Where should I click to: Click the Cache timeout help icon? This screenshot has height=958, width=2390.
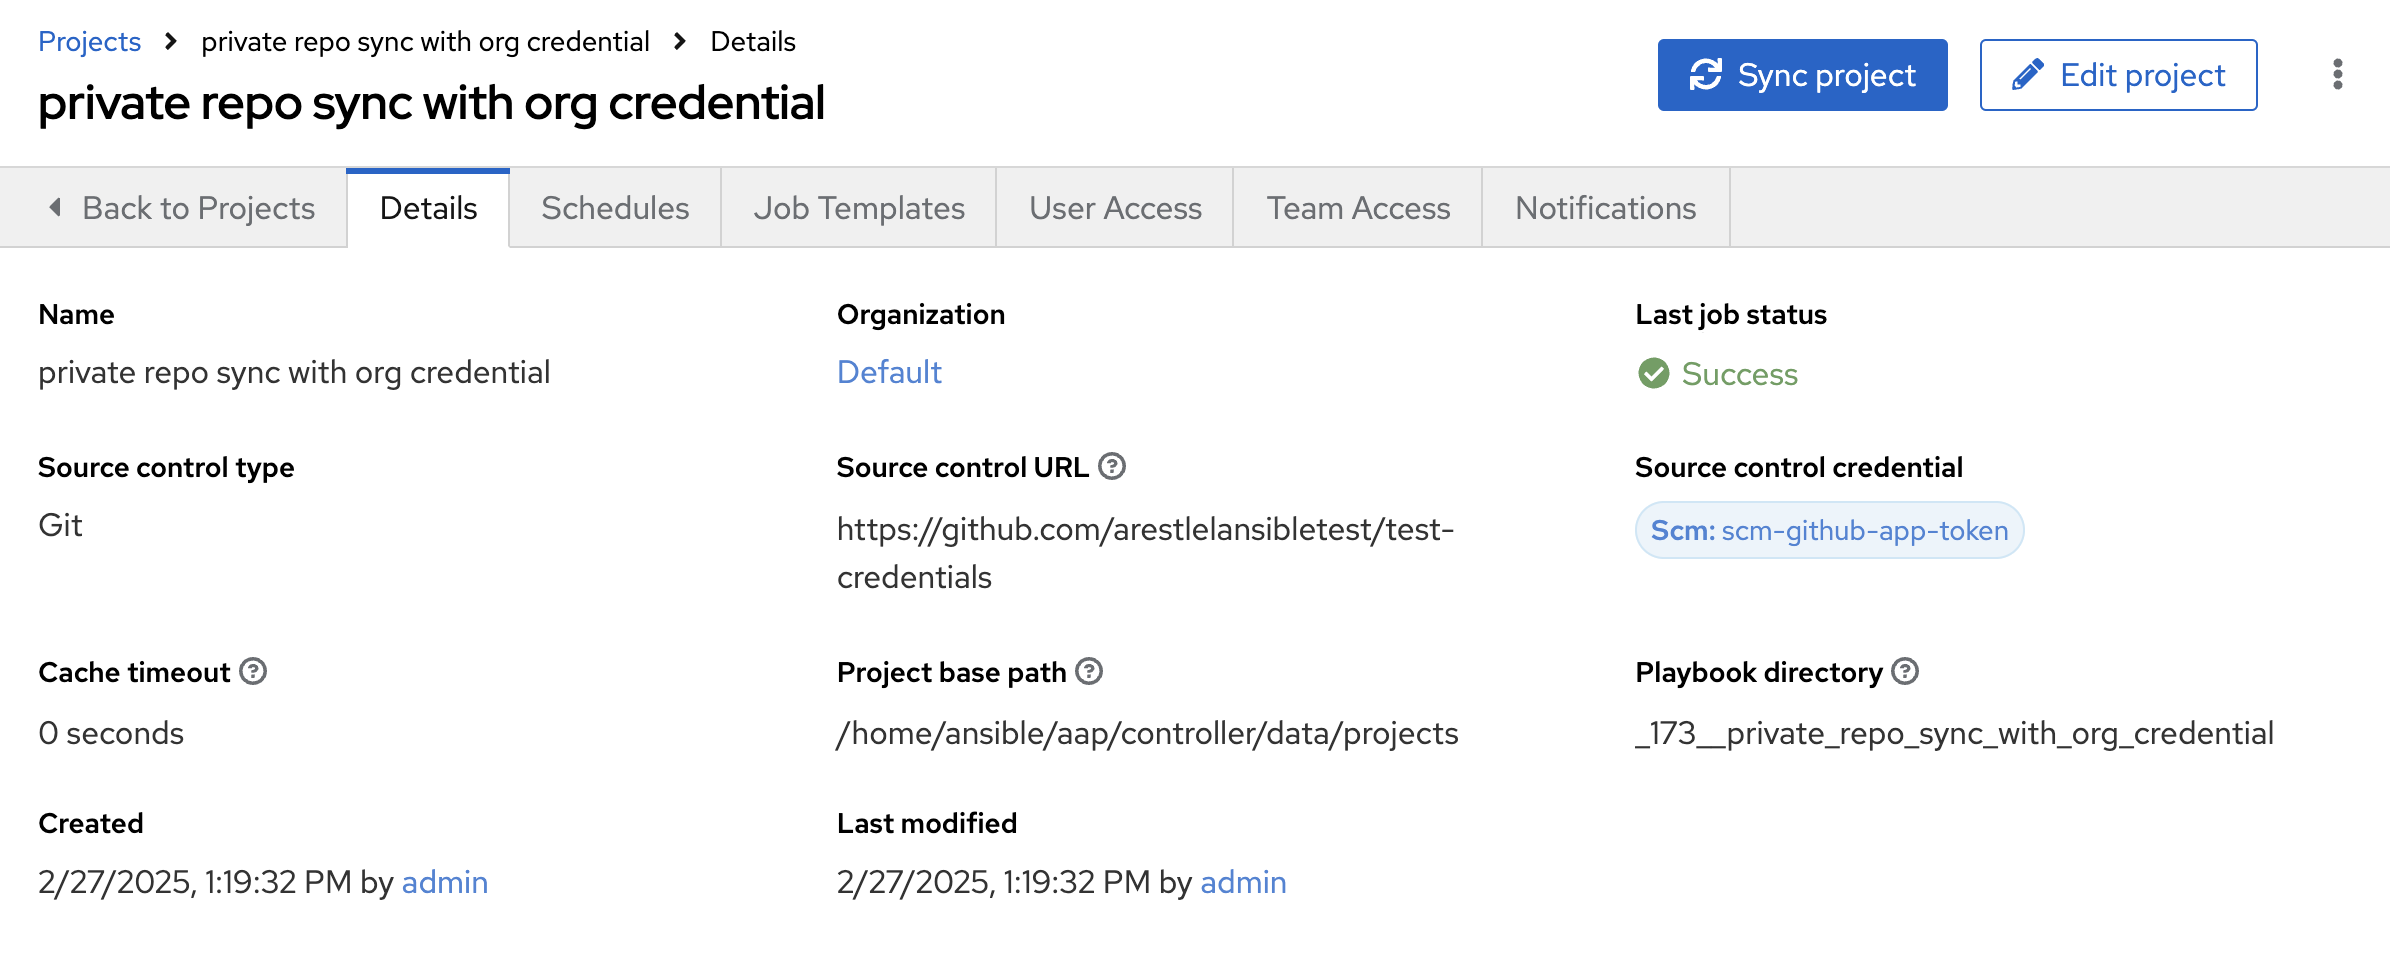click(254, 672)
